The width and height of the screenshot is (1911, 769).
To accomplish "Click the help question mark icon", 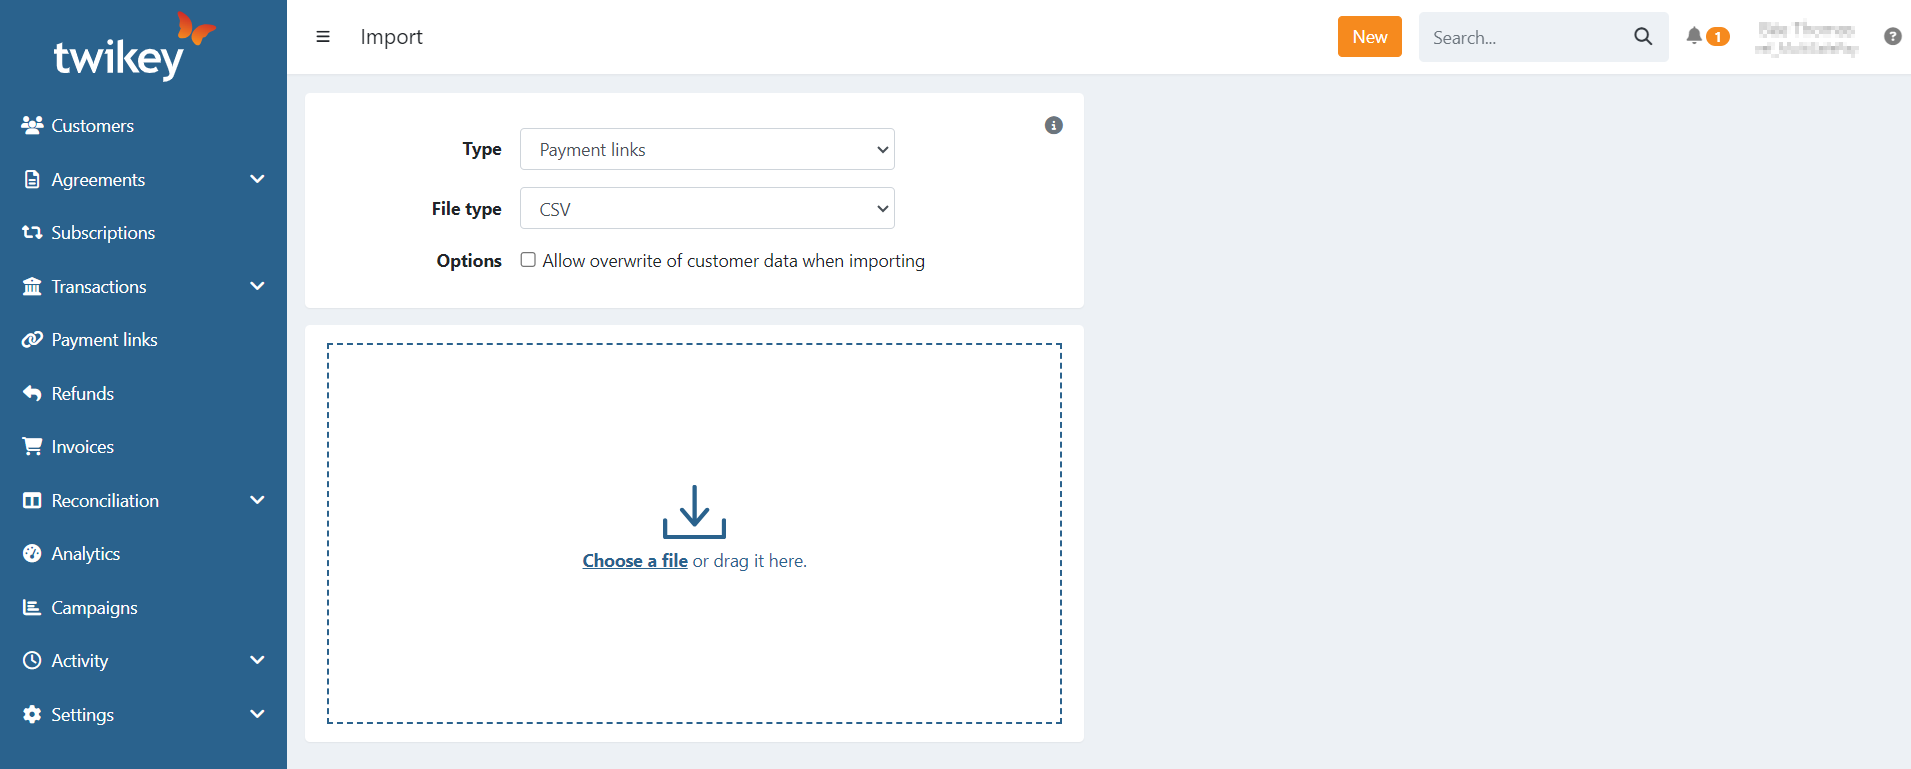I will coord(1892,36).
